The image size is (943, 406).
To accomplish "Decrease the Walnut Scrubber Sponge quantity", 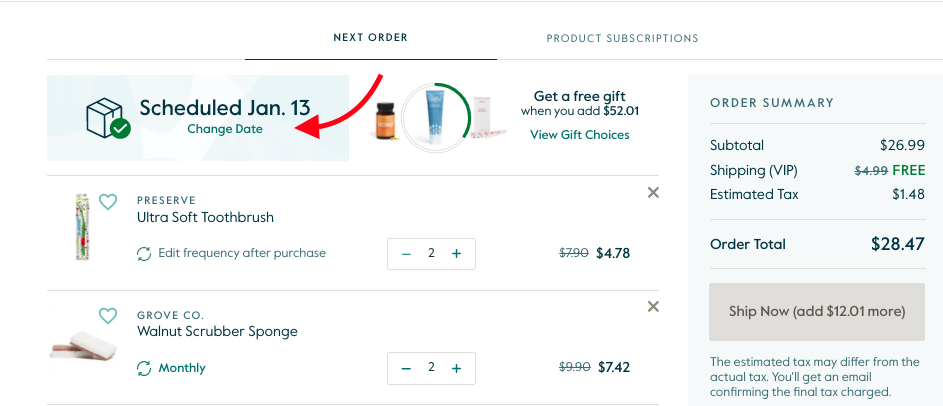I will 406,368.
